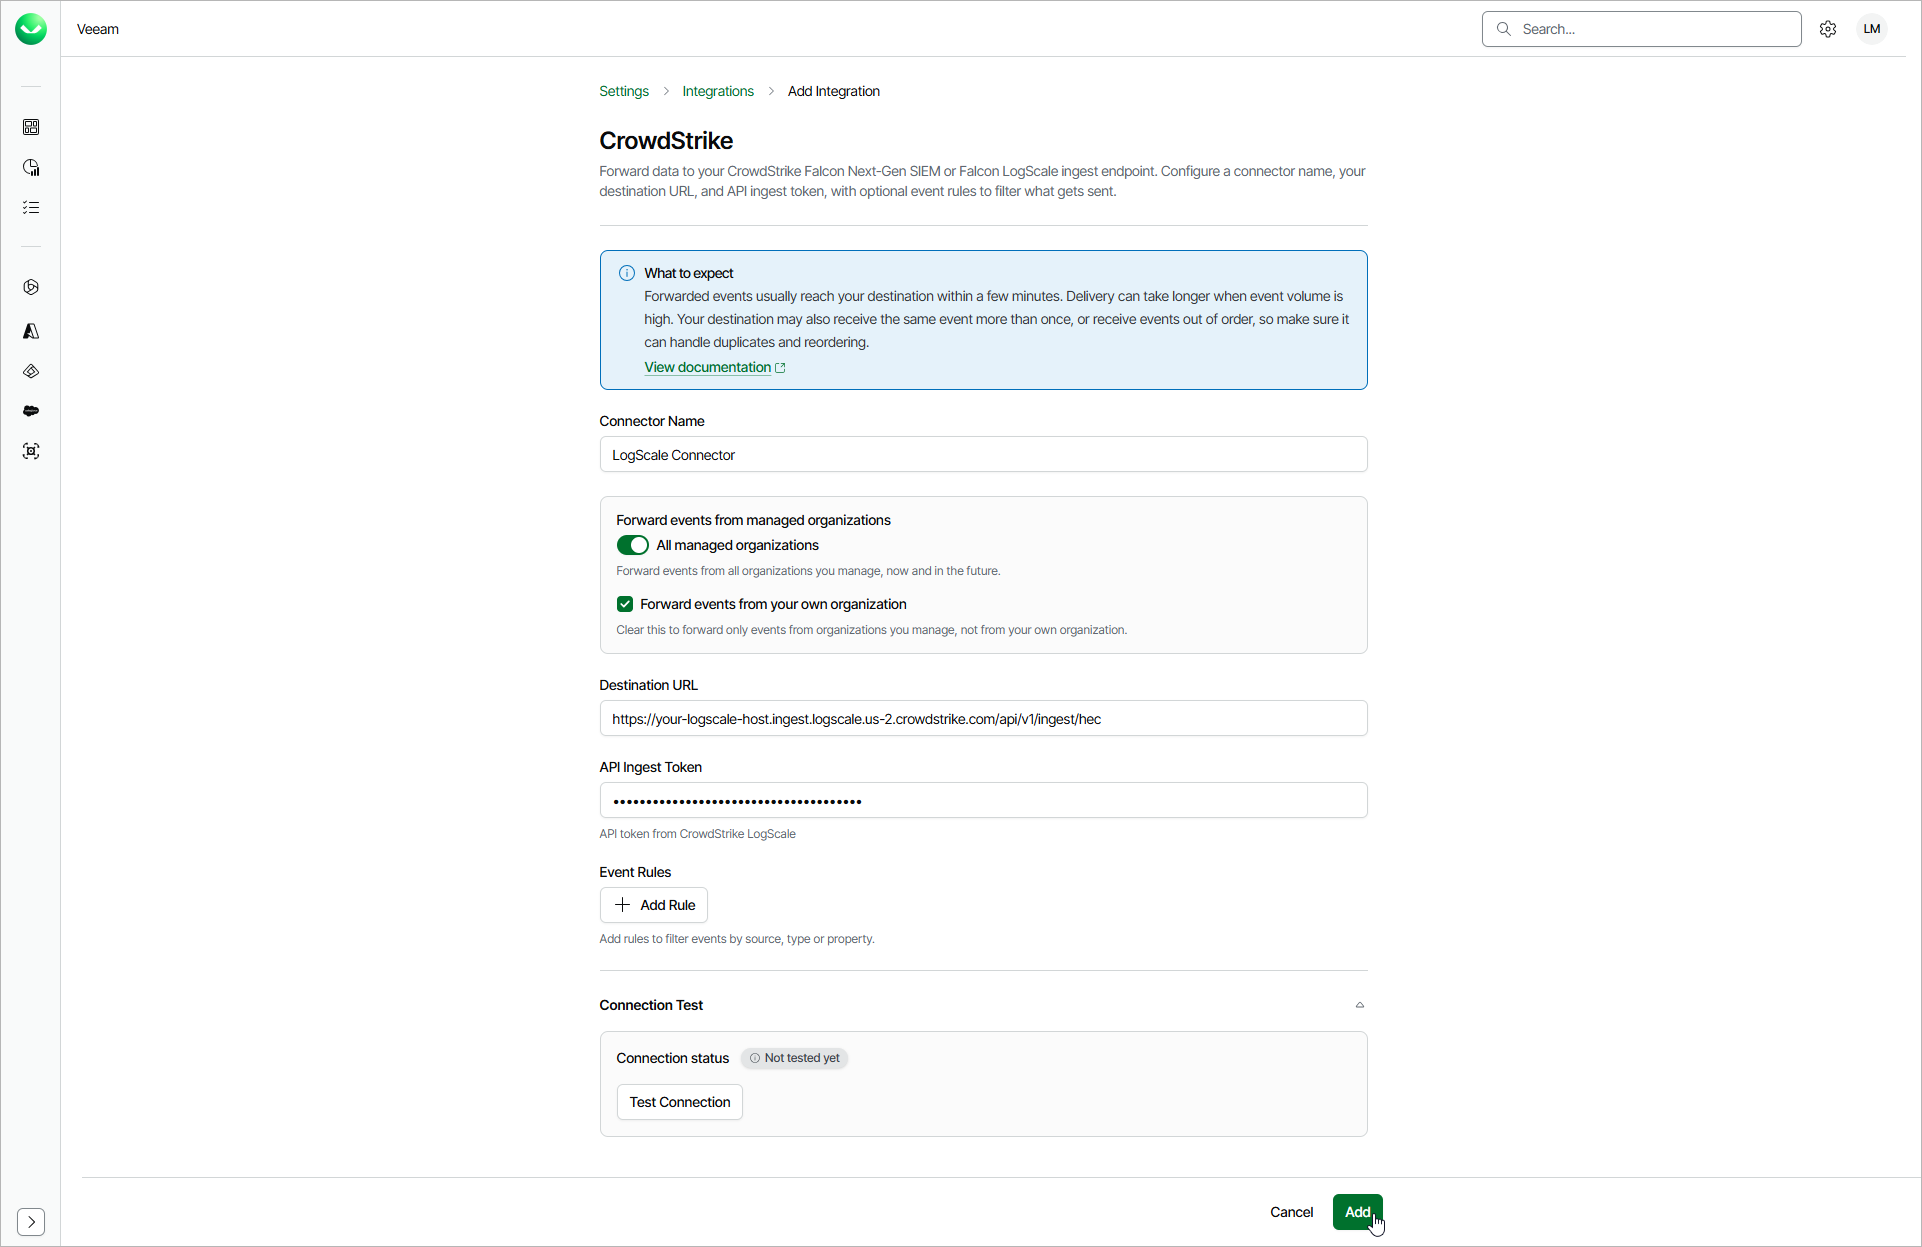Open the diamond-shaped icon in sidebar
1922x1247 pixels.
[x=31, y=371]
